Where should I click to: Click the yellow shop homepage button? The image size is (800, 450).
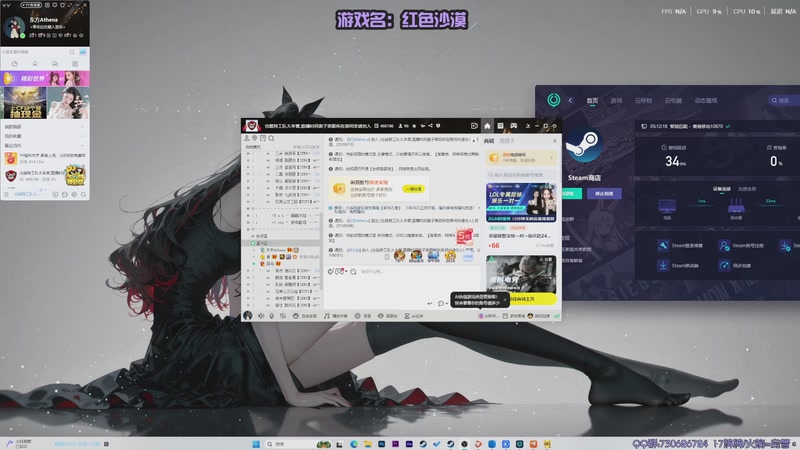coord(532,299)
